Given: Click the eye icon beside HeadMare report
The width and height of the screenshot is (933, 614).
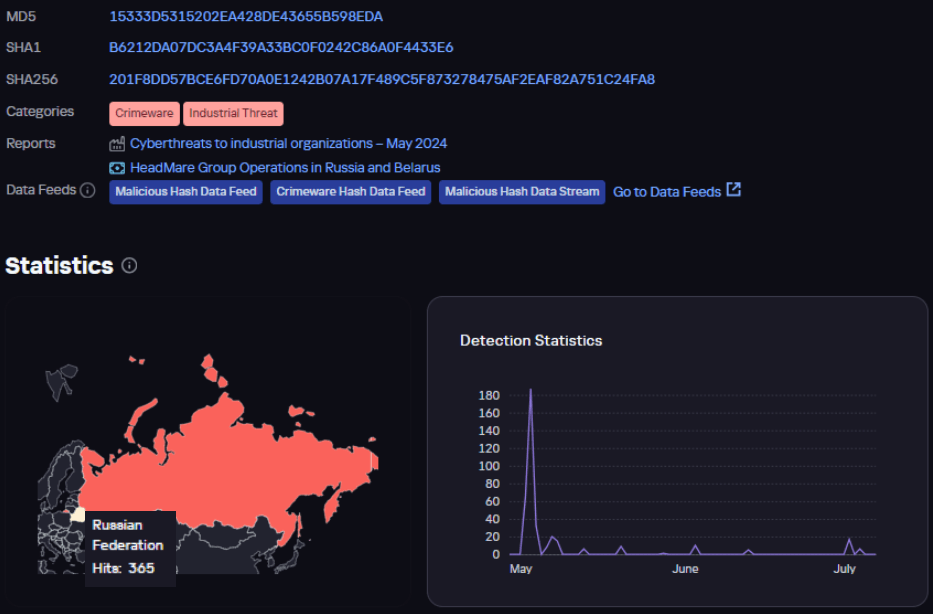Looking at the screenshot, I should coord(117,168).
